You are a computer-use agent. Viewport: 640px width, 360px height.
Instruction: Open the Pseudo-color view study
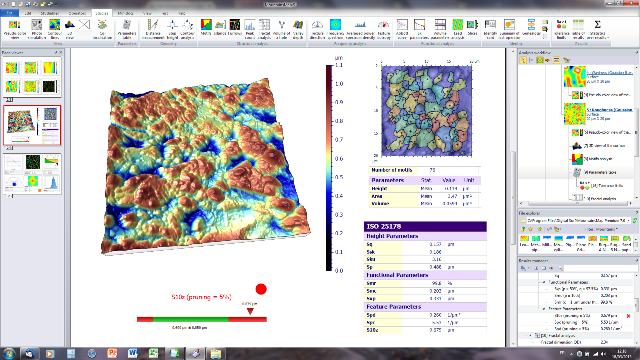click(15, 29)
